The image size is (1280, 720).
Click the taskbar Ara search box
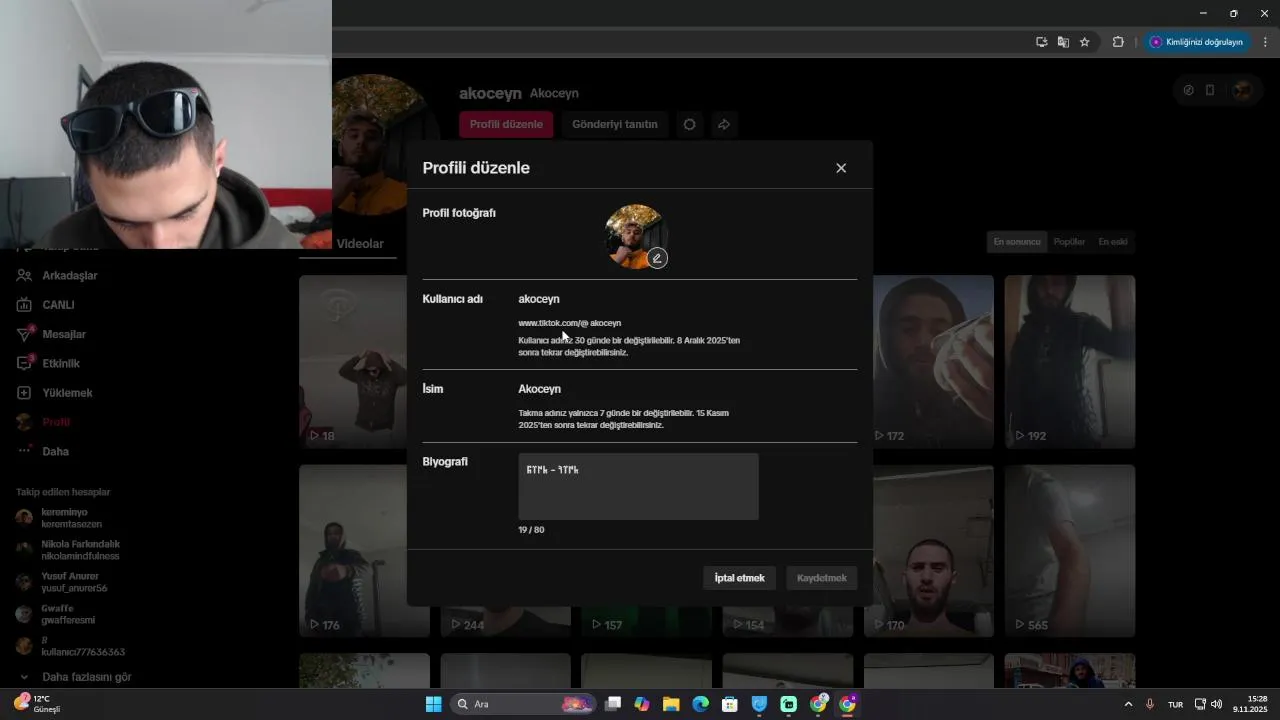pyautogui.click(x=524, y=704)
